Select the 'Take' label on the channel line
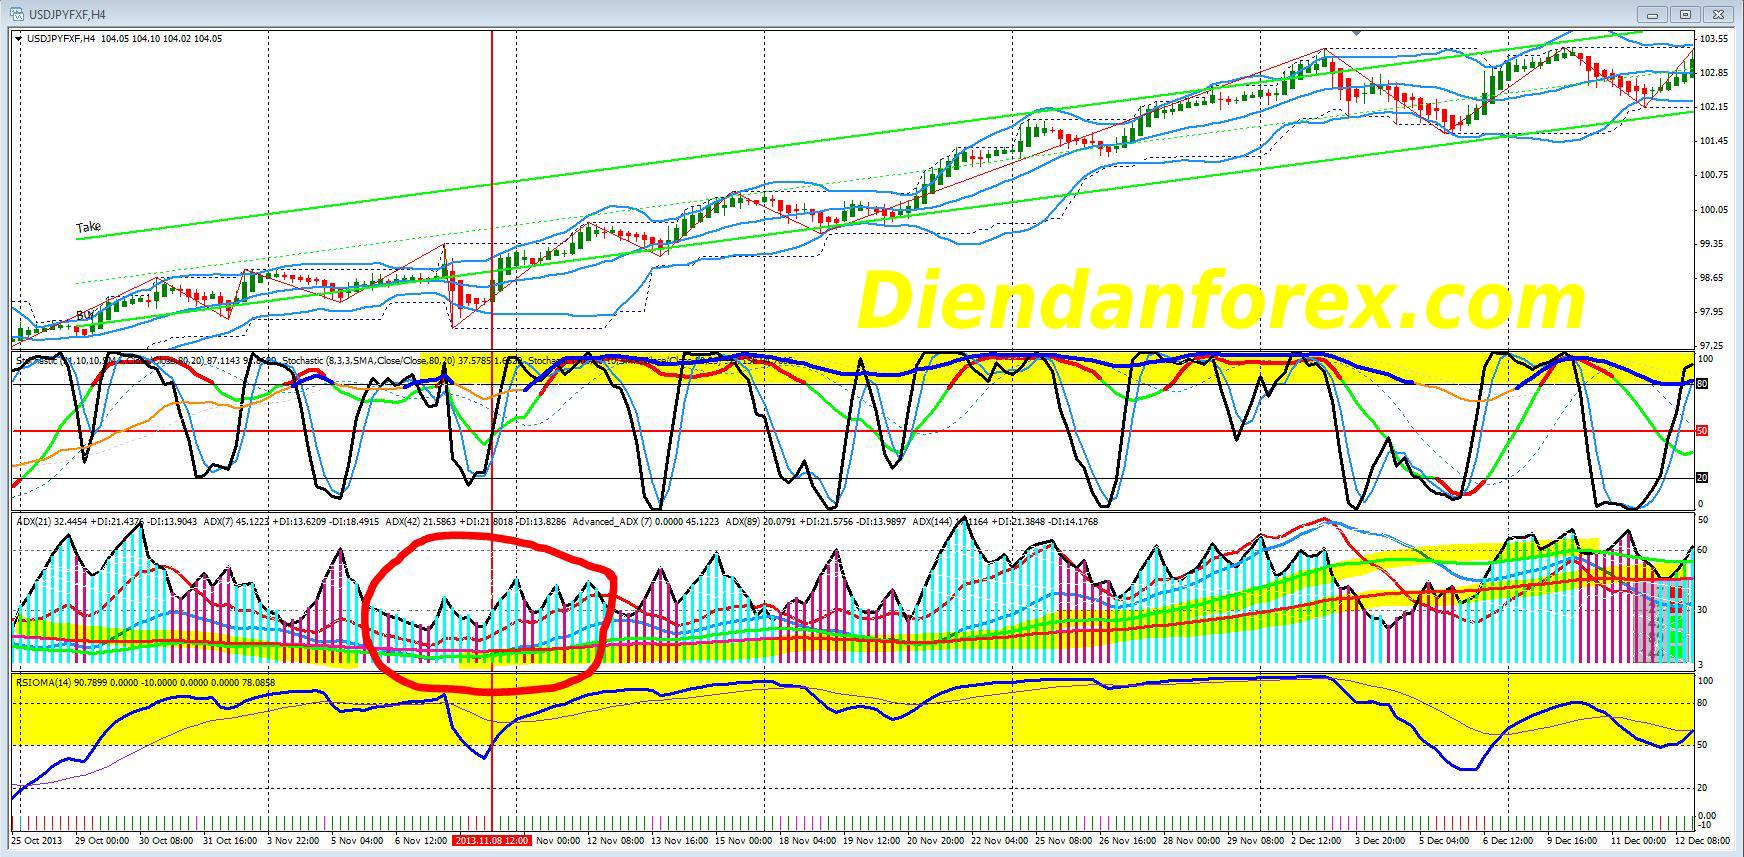1744x857 pixels. [x=89, y=228]
